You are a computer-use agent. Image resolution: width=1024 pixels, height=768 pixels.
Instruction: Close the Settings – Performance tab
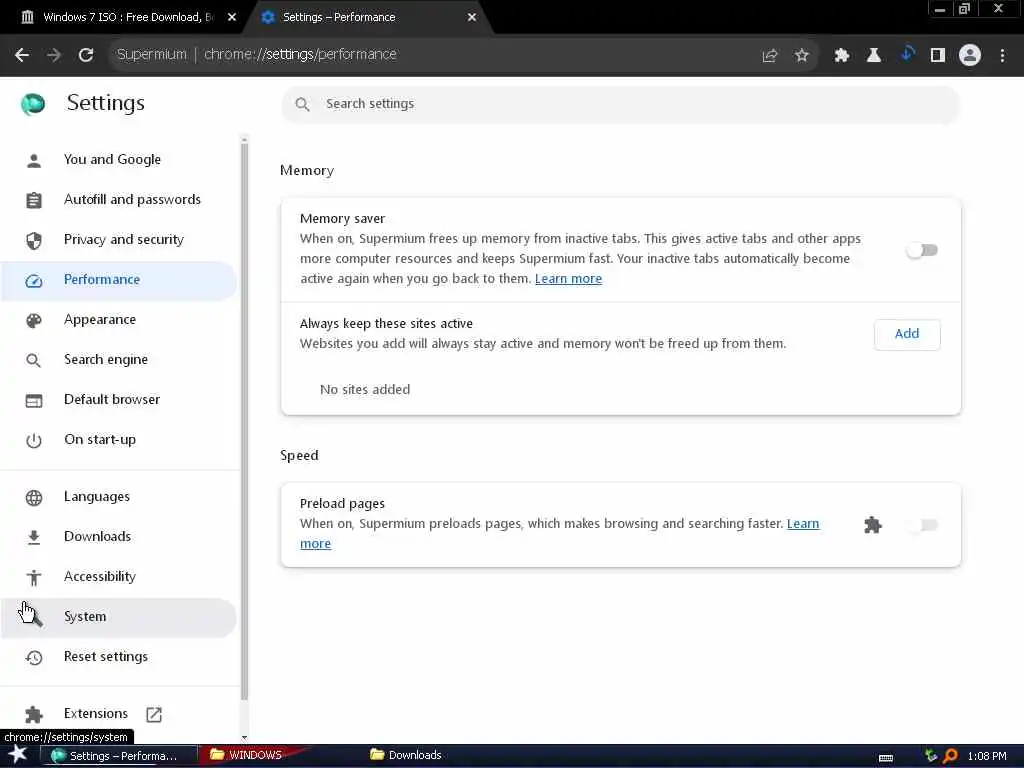click(x=472, y=18)
